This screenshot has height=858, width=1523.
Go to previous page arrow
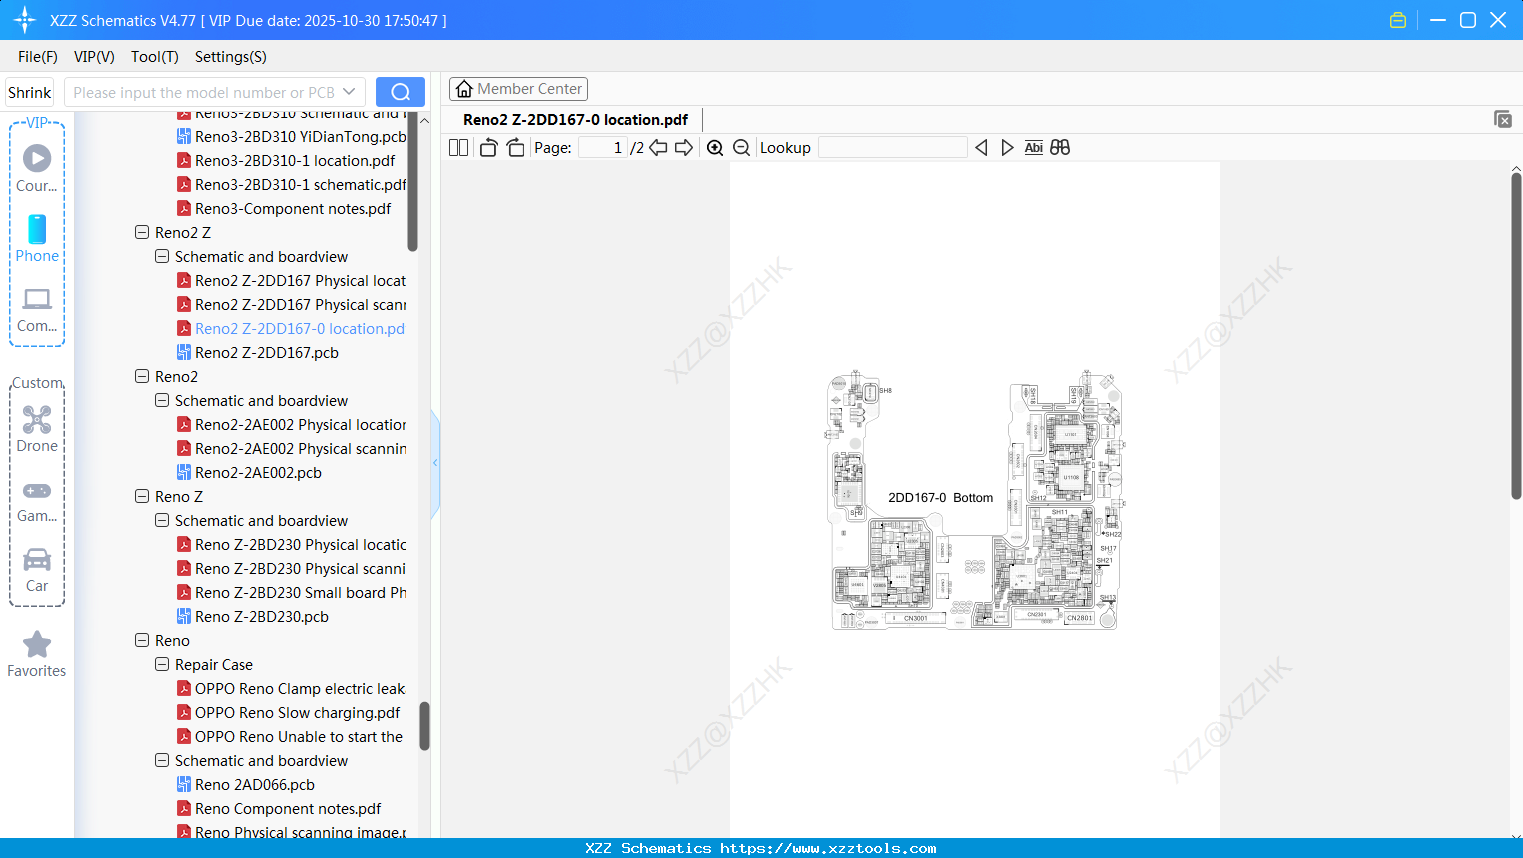click(658, 148)
